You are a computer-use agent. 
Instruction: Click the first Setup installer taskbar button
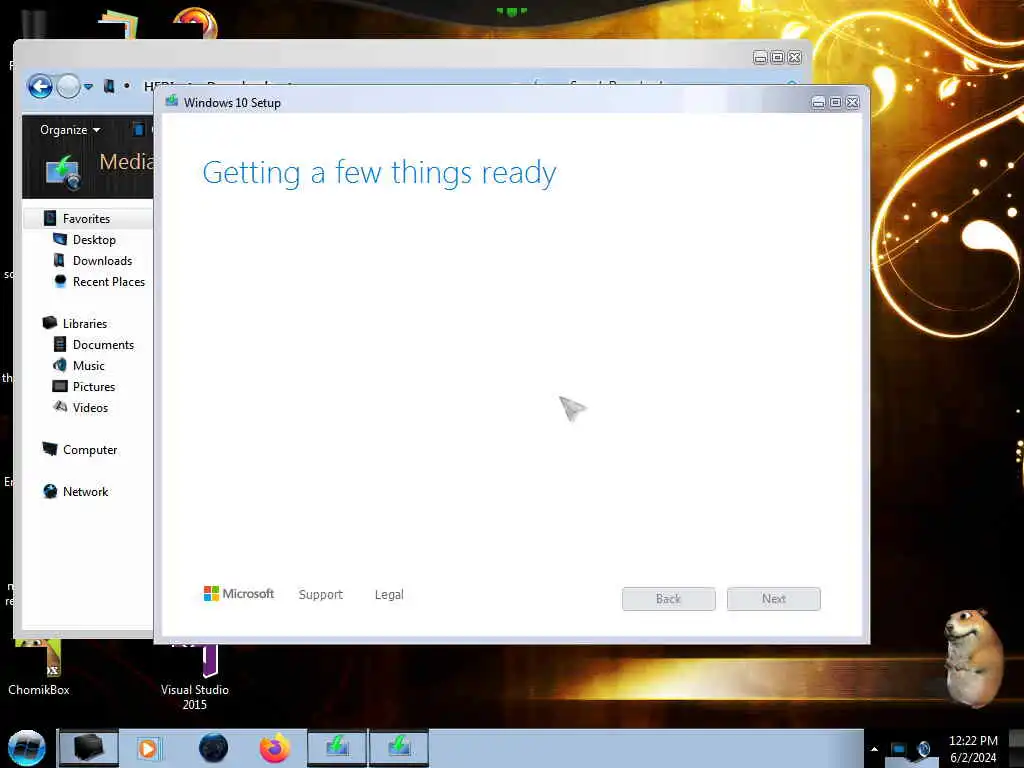pyautogui.click(x=337, y=748)
